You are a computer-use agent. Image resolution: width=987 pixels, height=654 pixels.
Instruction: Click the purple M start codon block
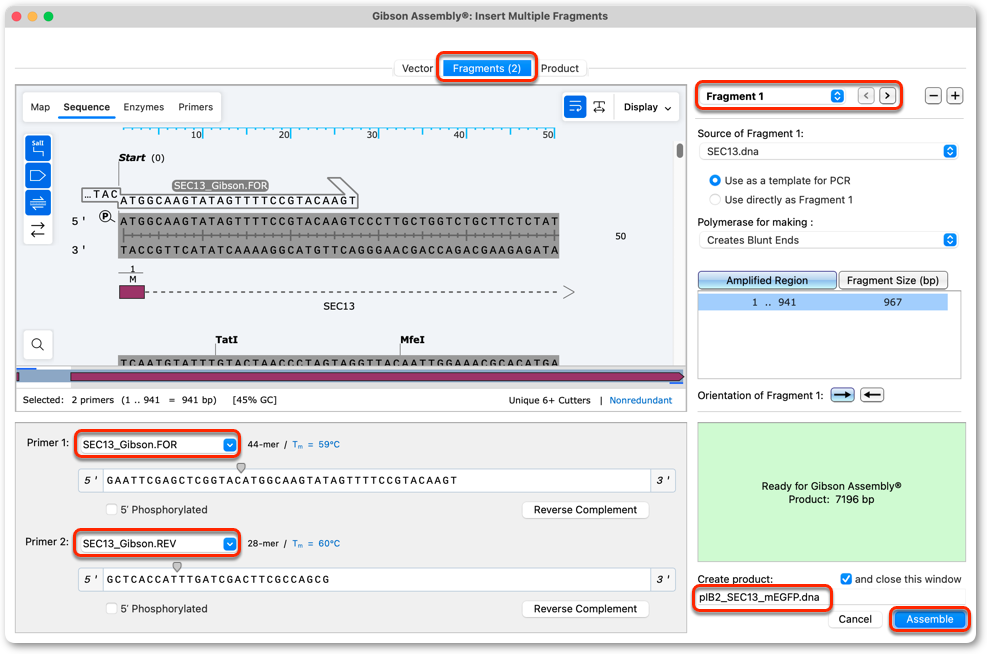coord(132,292)
